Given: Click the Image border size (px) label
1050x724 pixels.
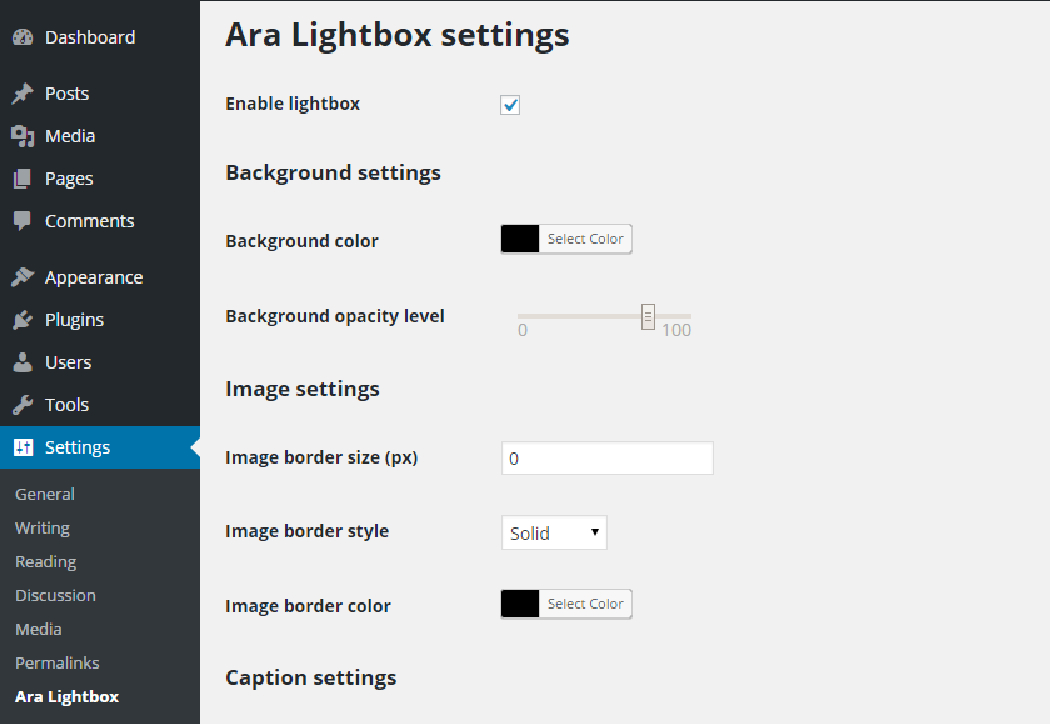Looking at the screenshot, I should point(321,458).
